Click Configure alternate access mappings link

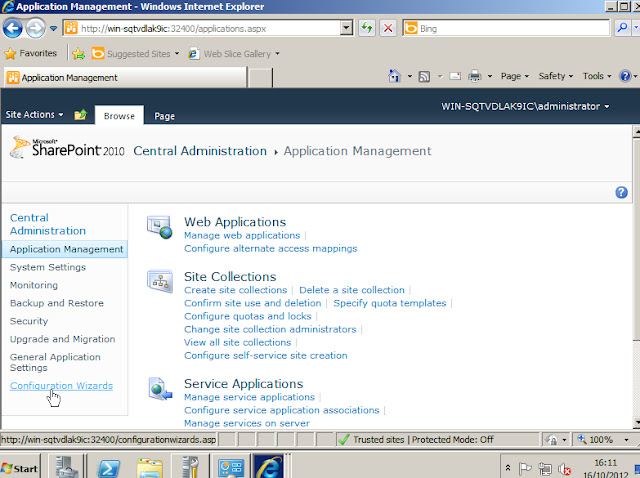point(271,249)
